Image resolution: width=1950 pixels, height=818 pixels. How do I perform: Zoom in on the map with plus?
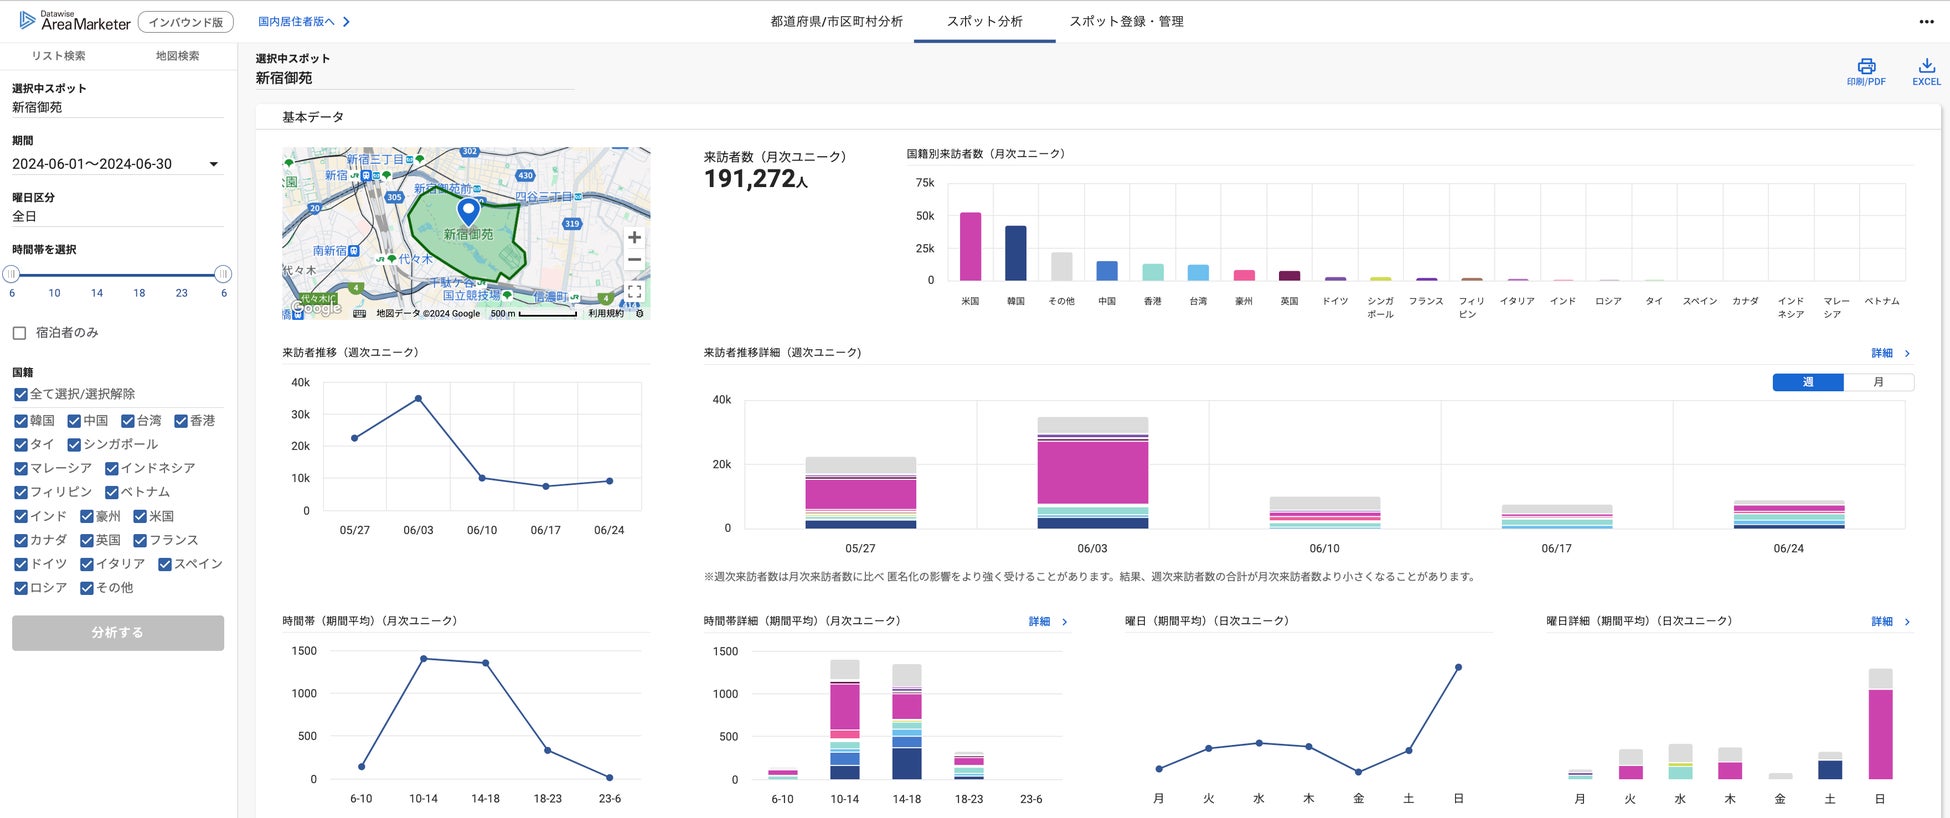point(634,238)
